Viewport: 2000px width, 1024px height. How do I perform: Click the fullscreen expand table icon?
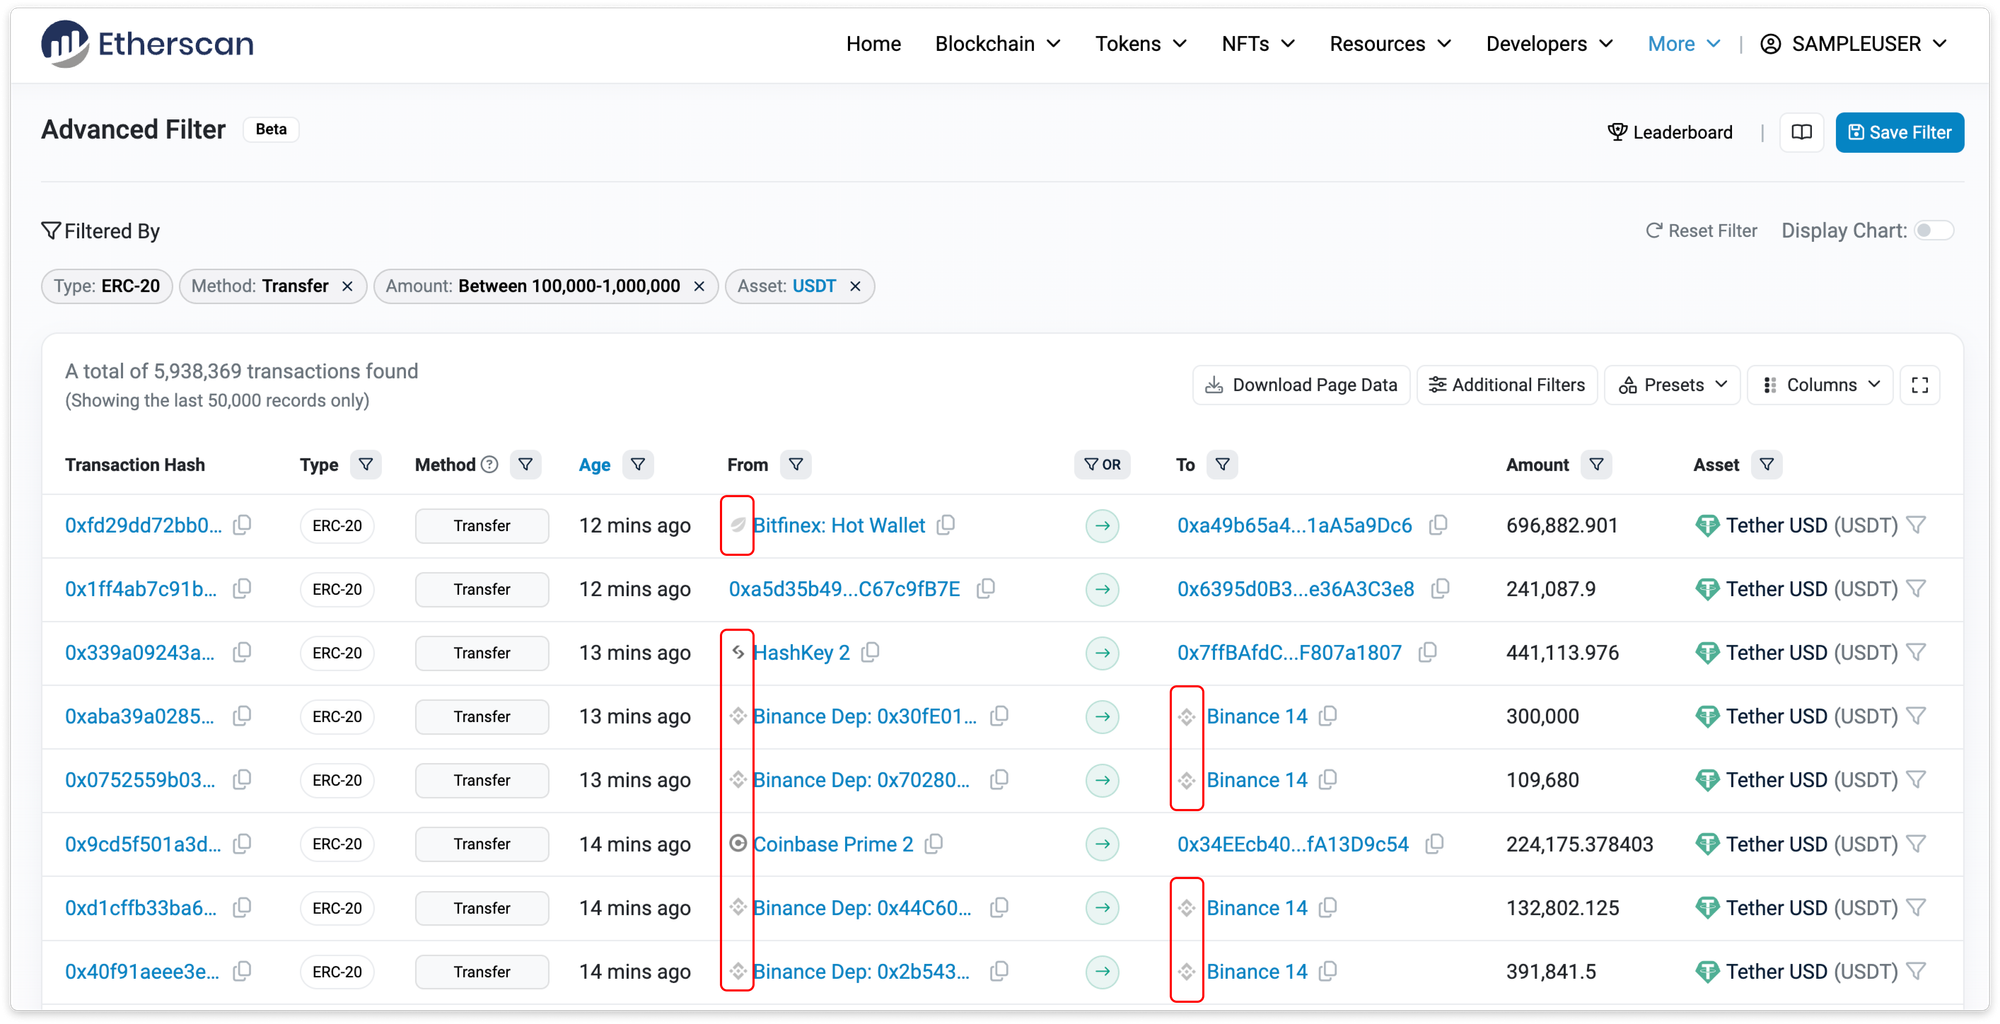(x=1919, y=385)
